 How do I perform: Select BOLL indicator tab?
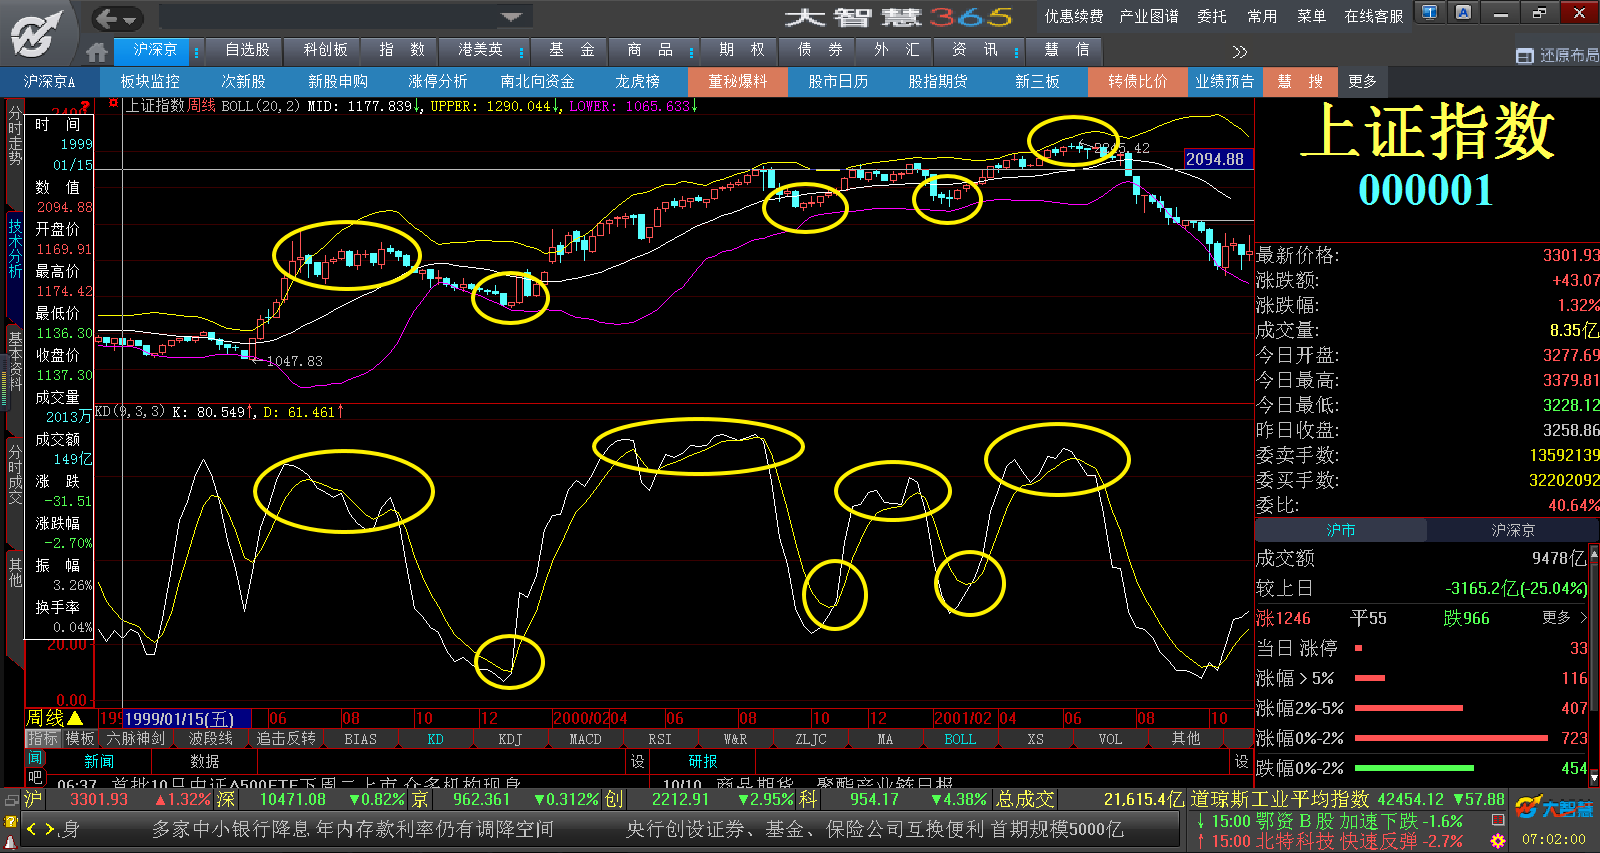click(x=960, y=739)
